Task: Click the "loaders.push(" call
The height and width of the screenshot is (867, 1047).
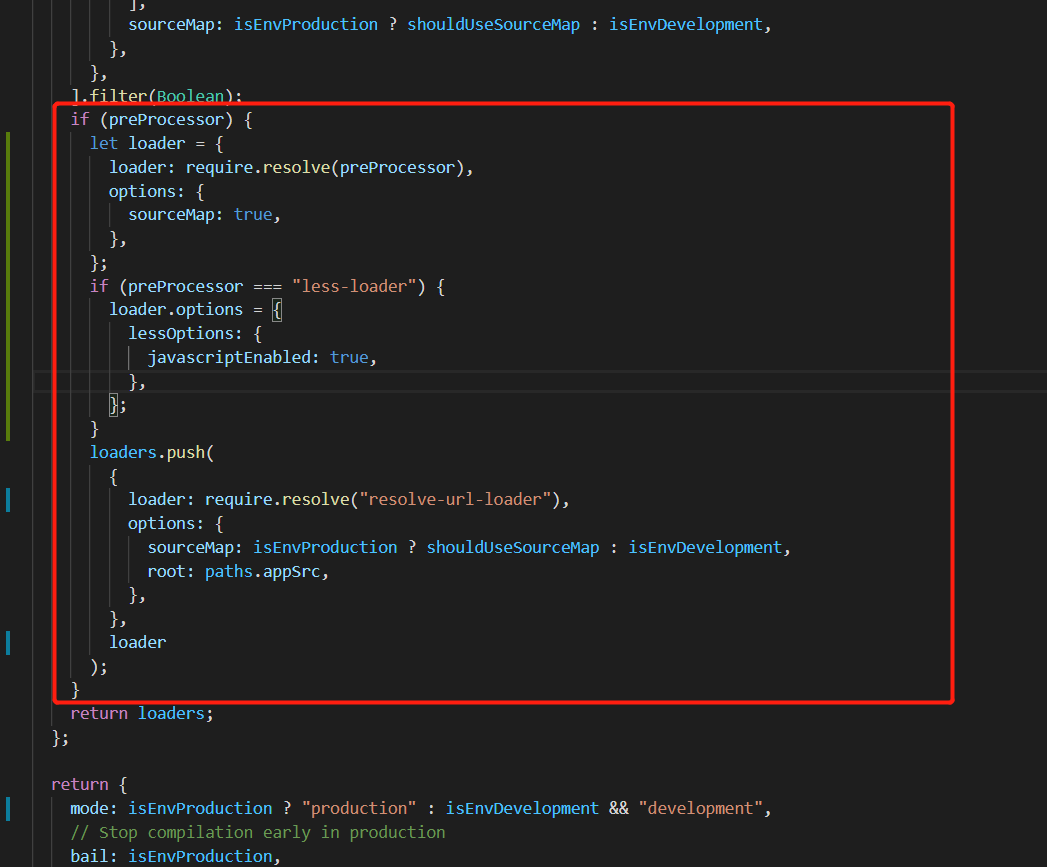Action: tap(152, 452)
